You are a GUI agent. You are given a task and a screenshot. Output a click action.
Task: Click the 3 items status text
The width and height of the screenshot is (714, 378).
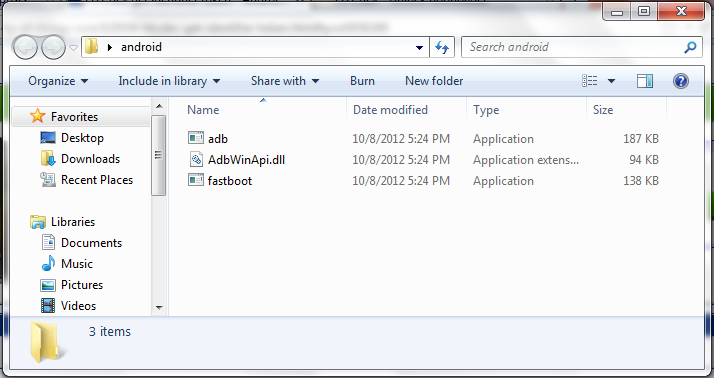click(x=110, y=332)
